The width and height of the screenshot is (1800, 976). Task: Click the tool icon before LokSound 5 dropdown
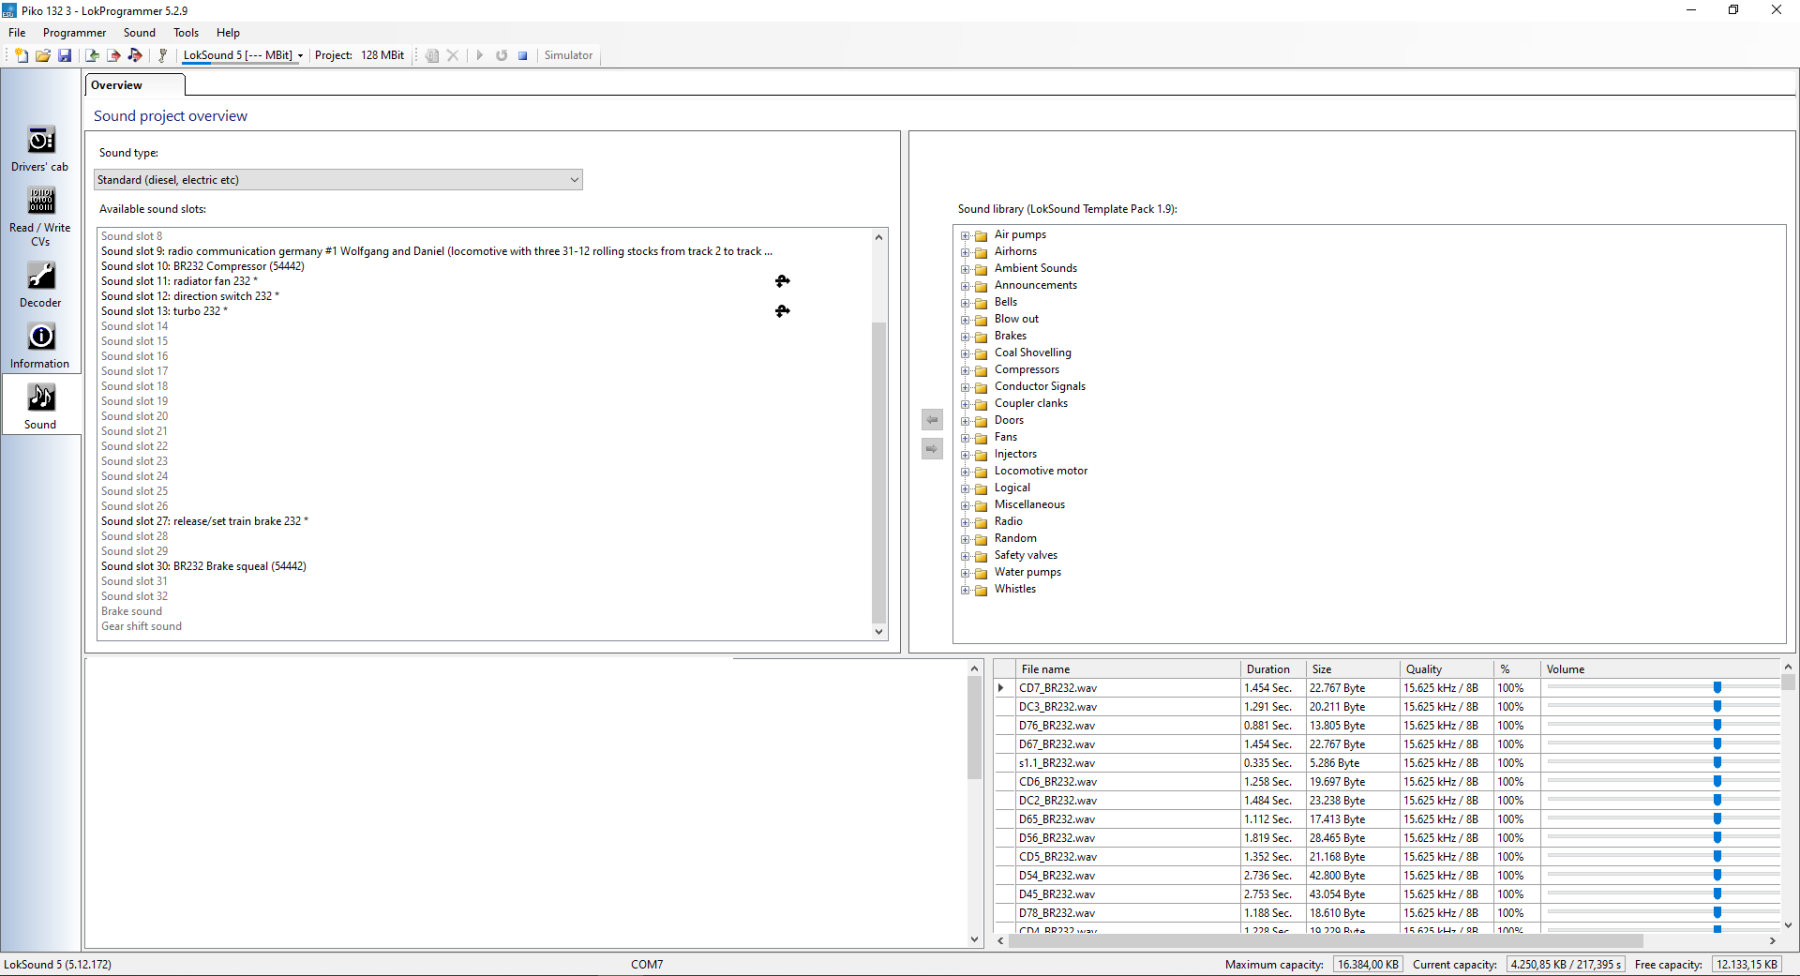click(x=162, y=55)
